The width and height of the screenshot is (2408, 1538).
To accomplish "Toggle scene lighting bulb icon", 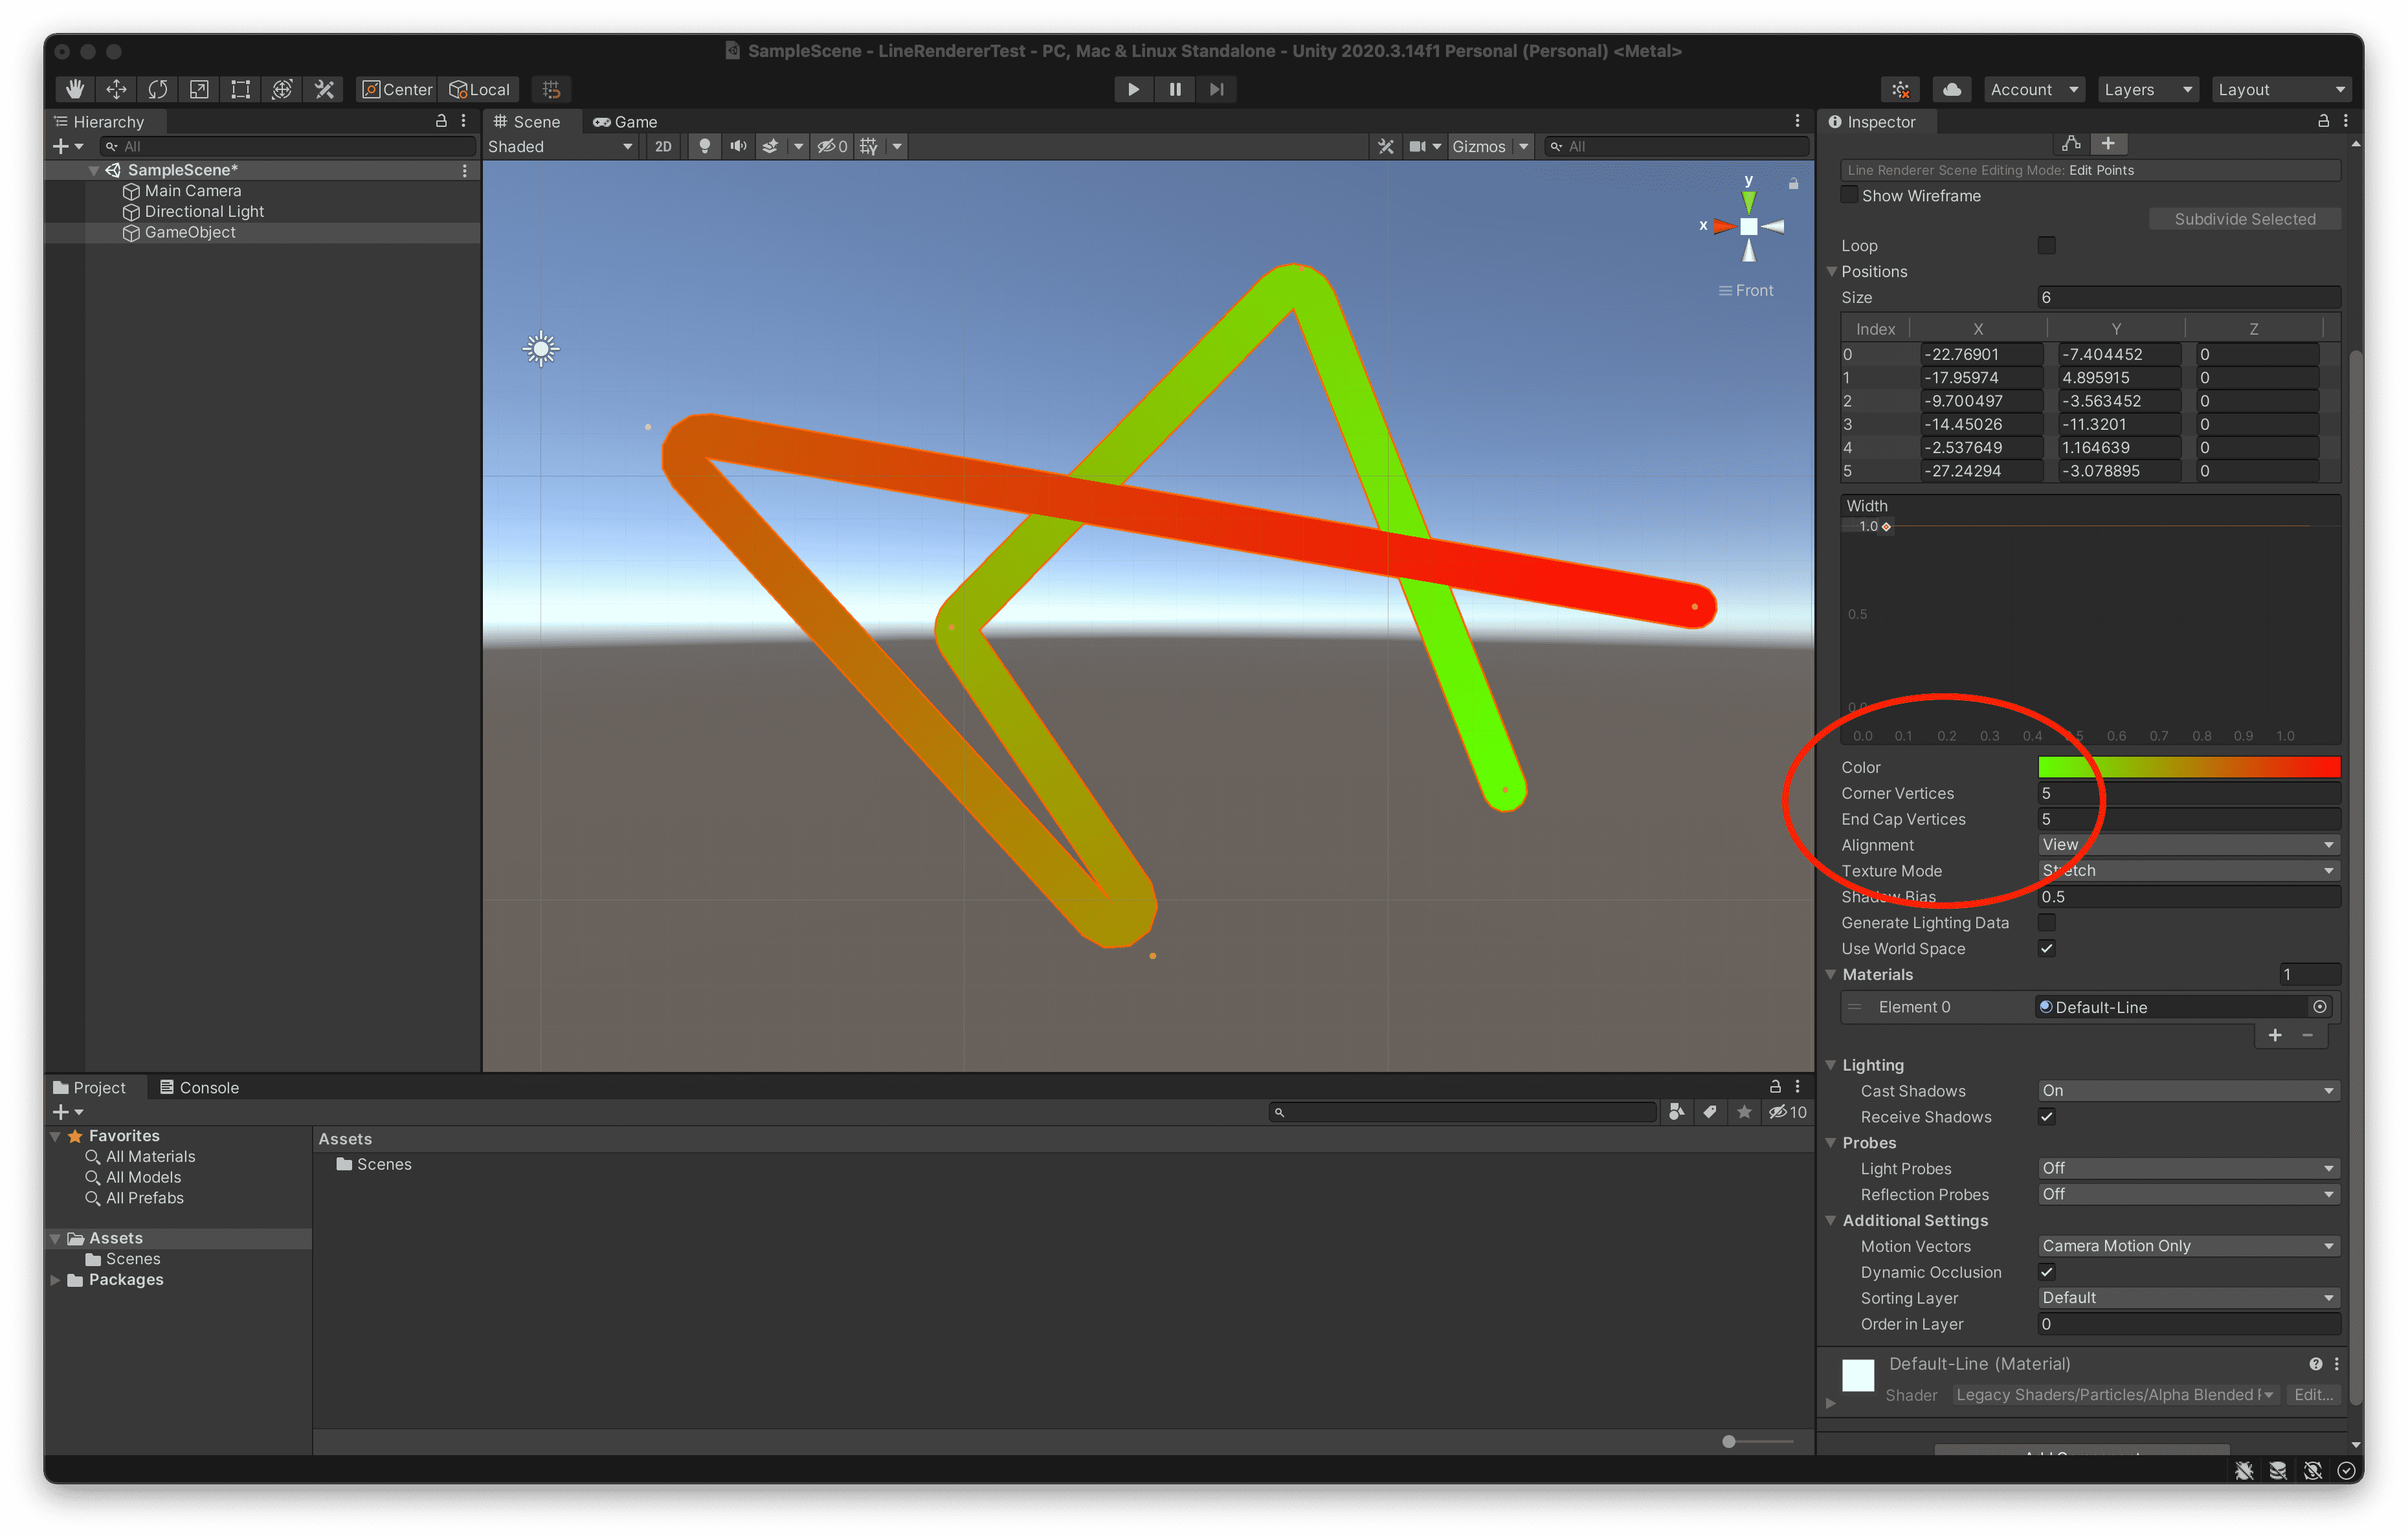I will [x=705, y=146].
